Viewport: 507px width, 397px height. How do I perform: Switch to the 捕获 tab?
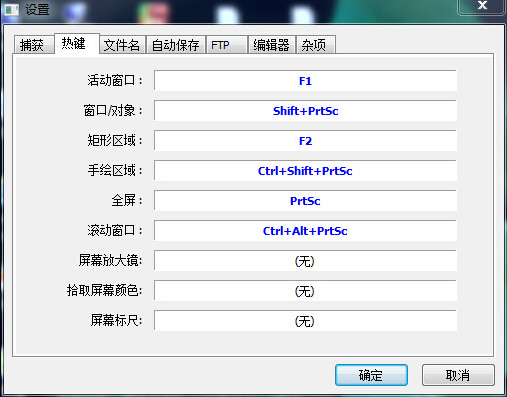coord(34,45)
